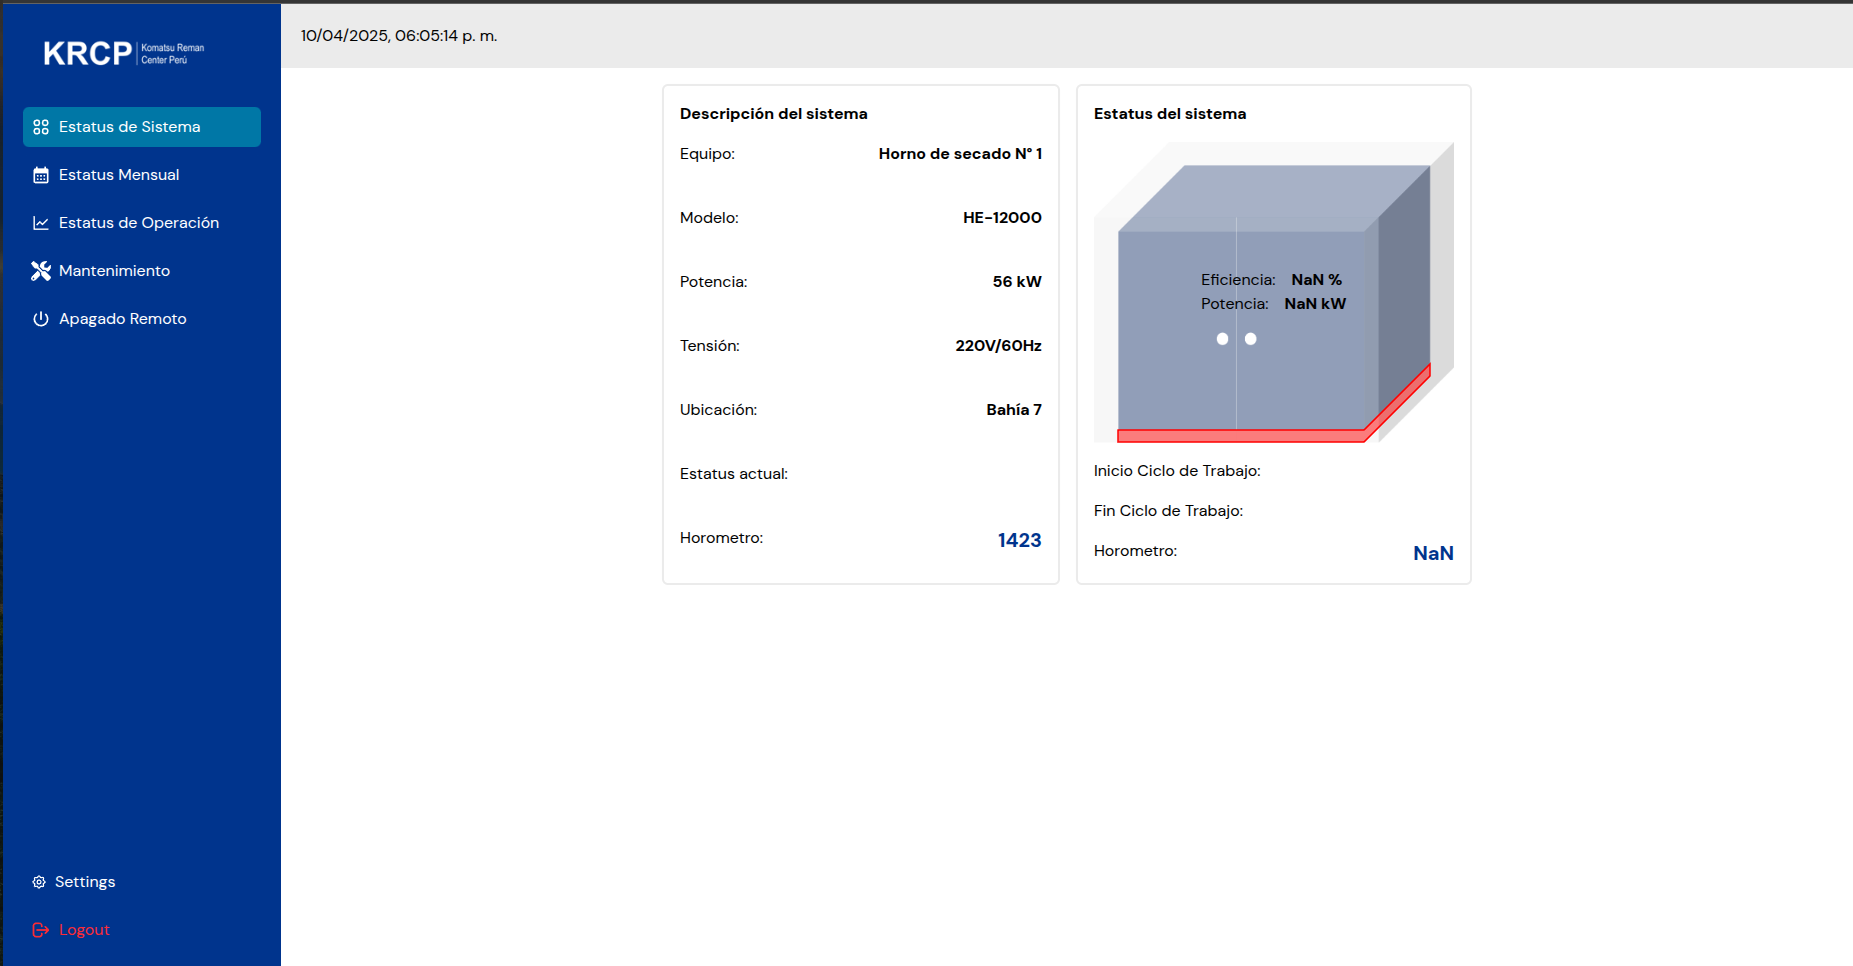1853x966 pixels.
Task: Click the Estatus de Sistema grid icon
Action: point(41,127)
